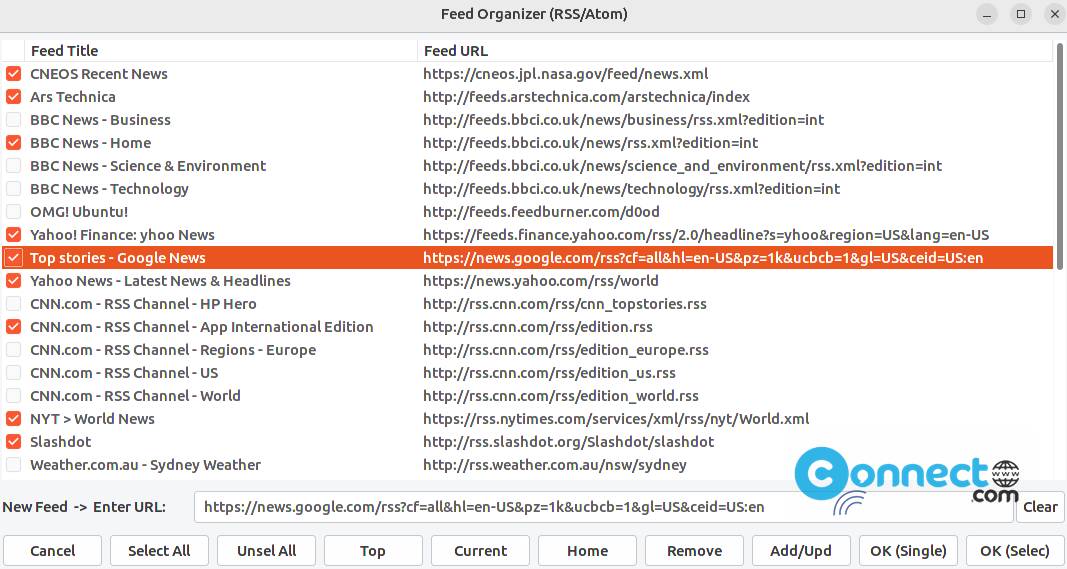Click the rss.cnn.com/rss/edition_europe.rss URL
This screenshot has height=569, width=1067.
click(565, 350)
